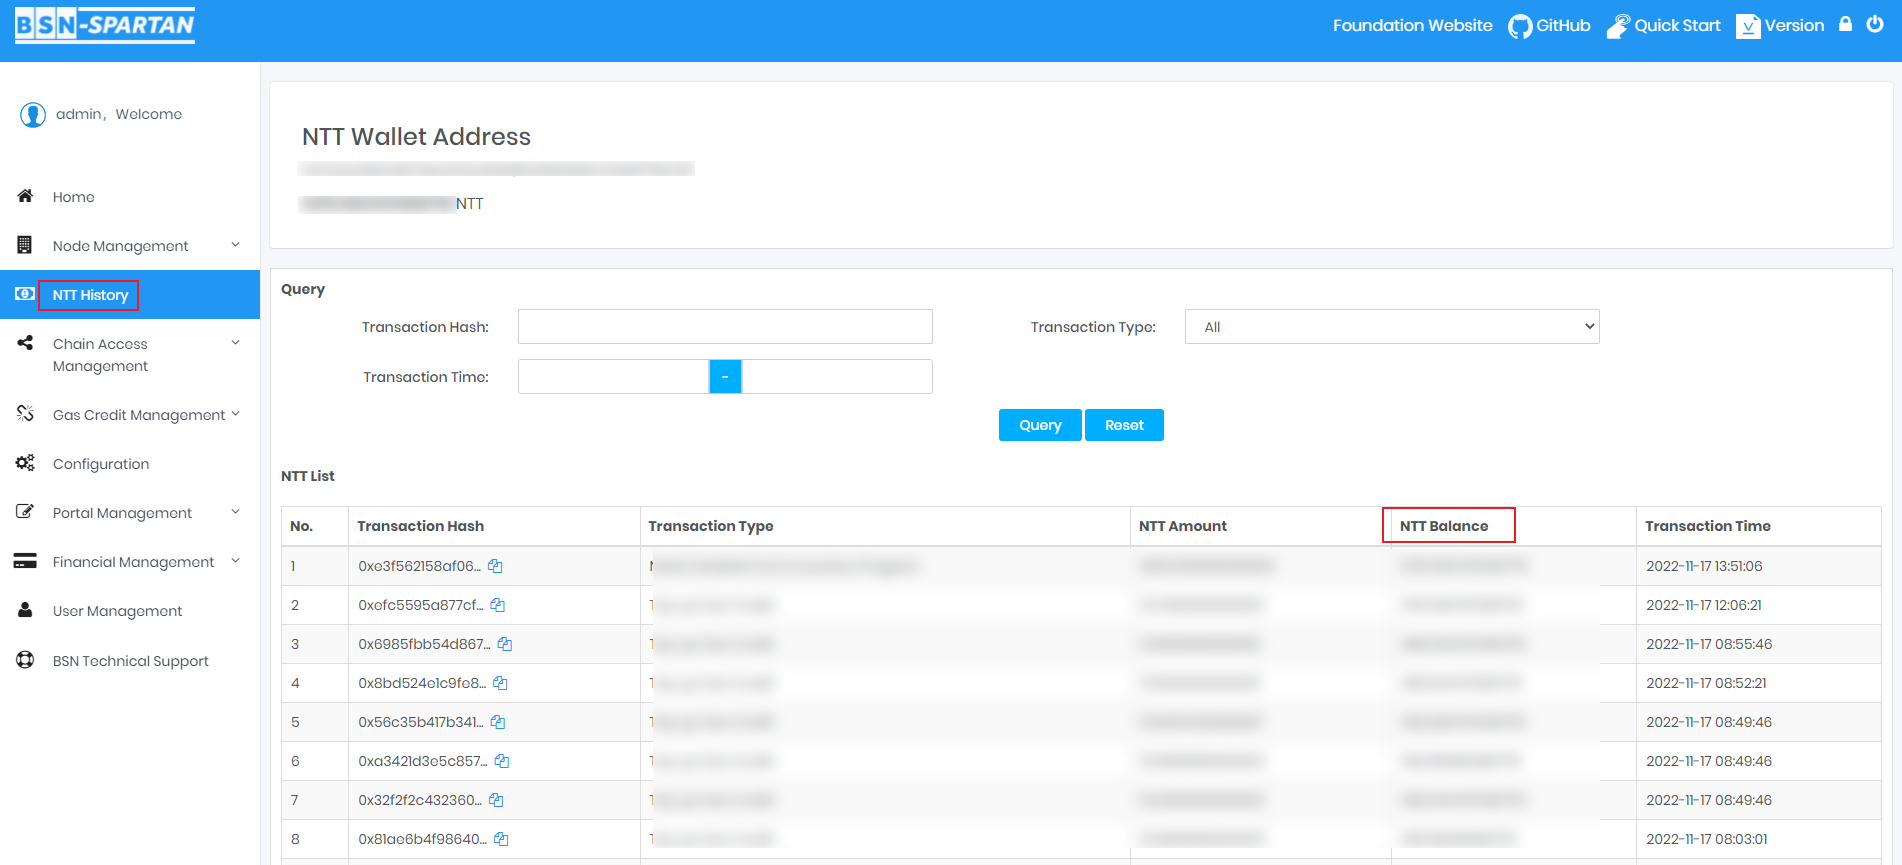Expand Gas Credit Management menu
This screenshot has height=865, width=1902.
tap(130, 415)
